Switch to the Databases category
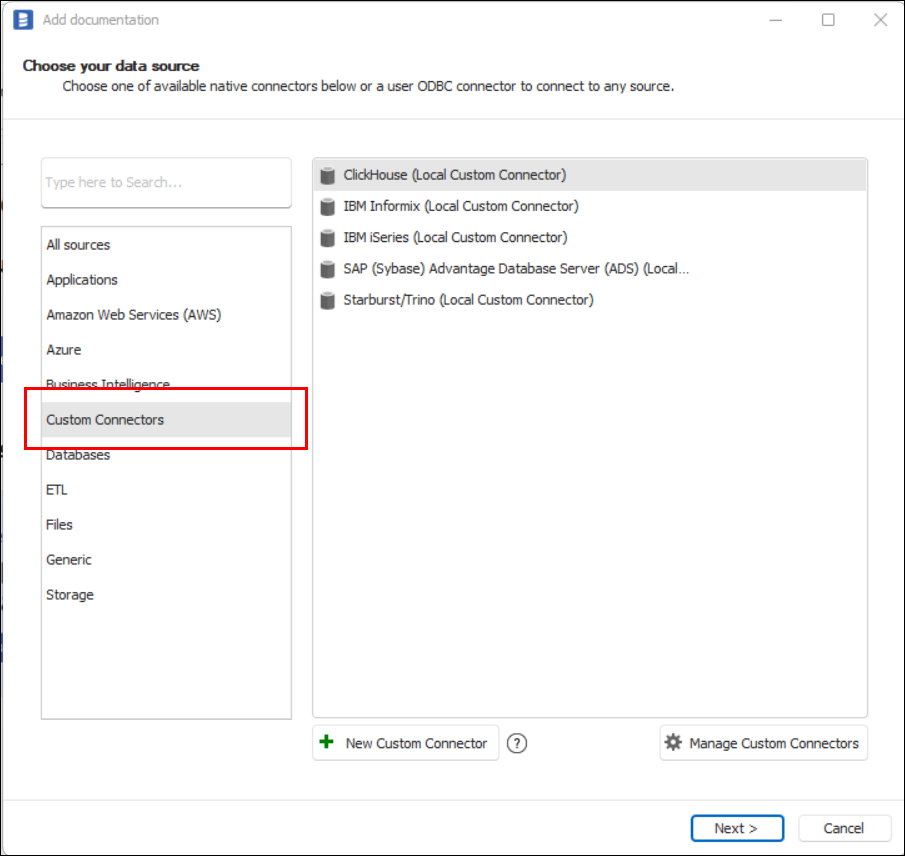Viewport: 905px width, 856px height. [78, 455]
